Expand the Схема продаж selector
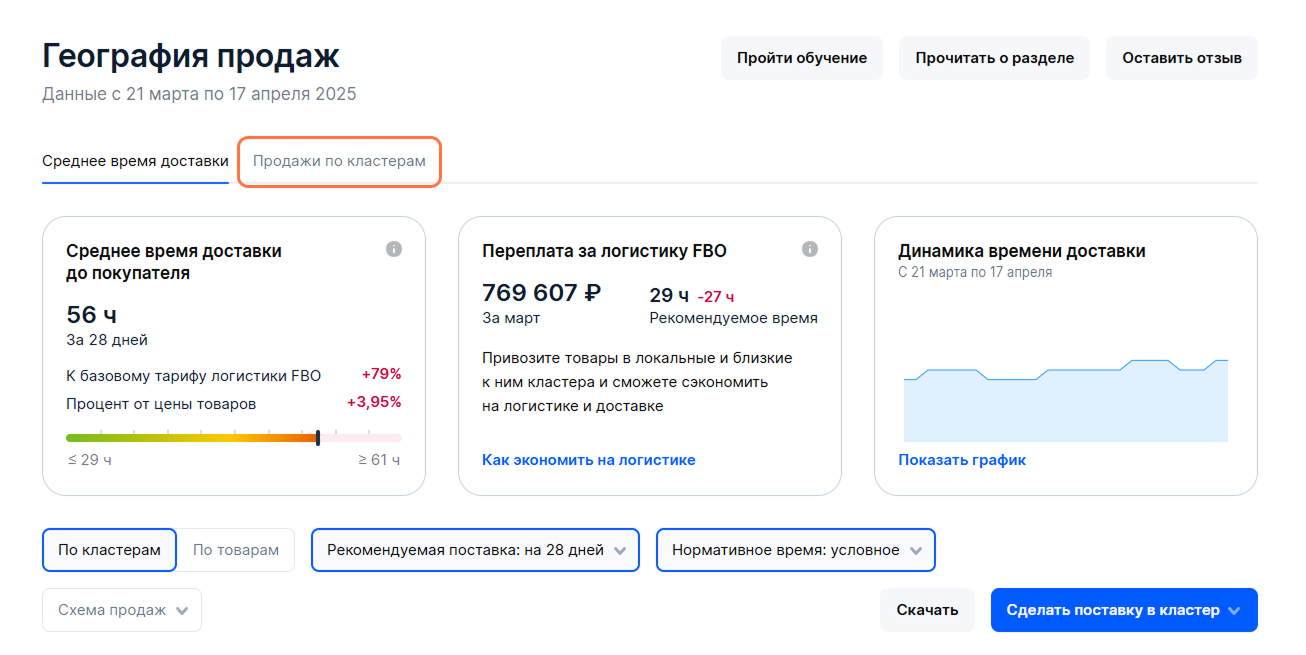Screen dimensions: 1306x655 coord(121,610)
